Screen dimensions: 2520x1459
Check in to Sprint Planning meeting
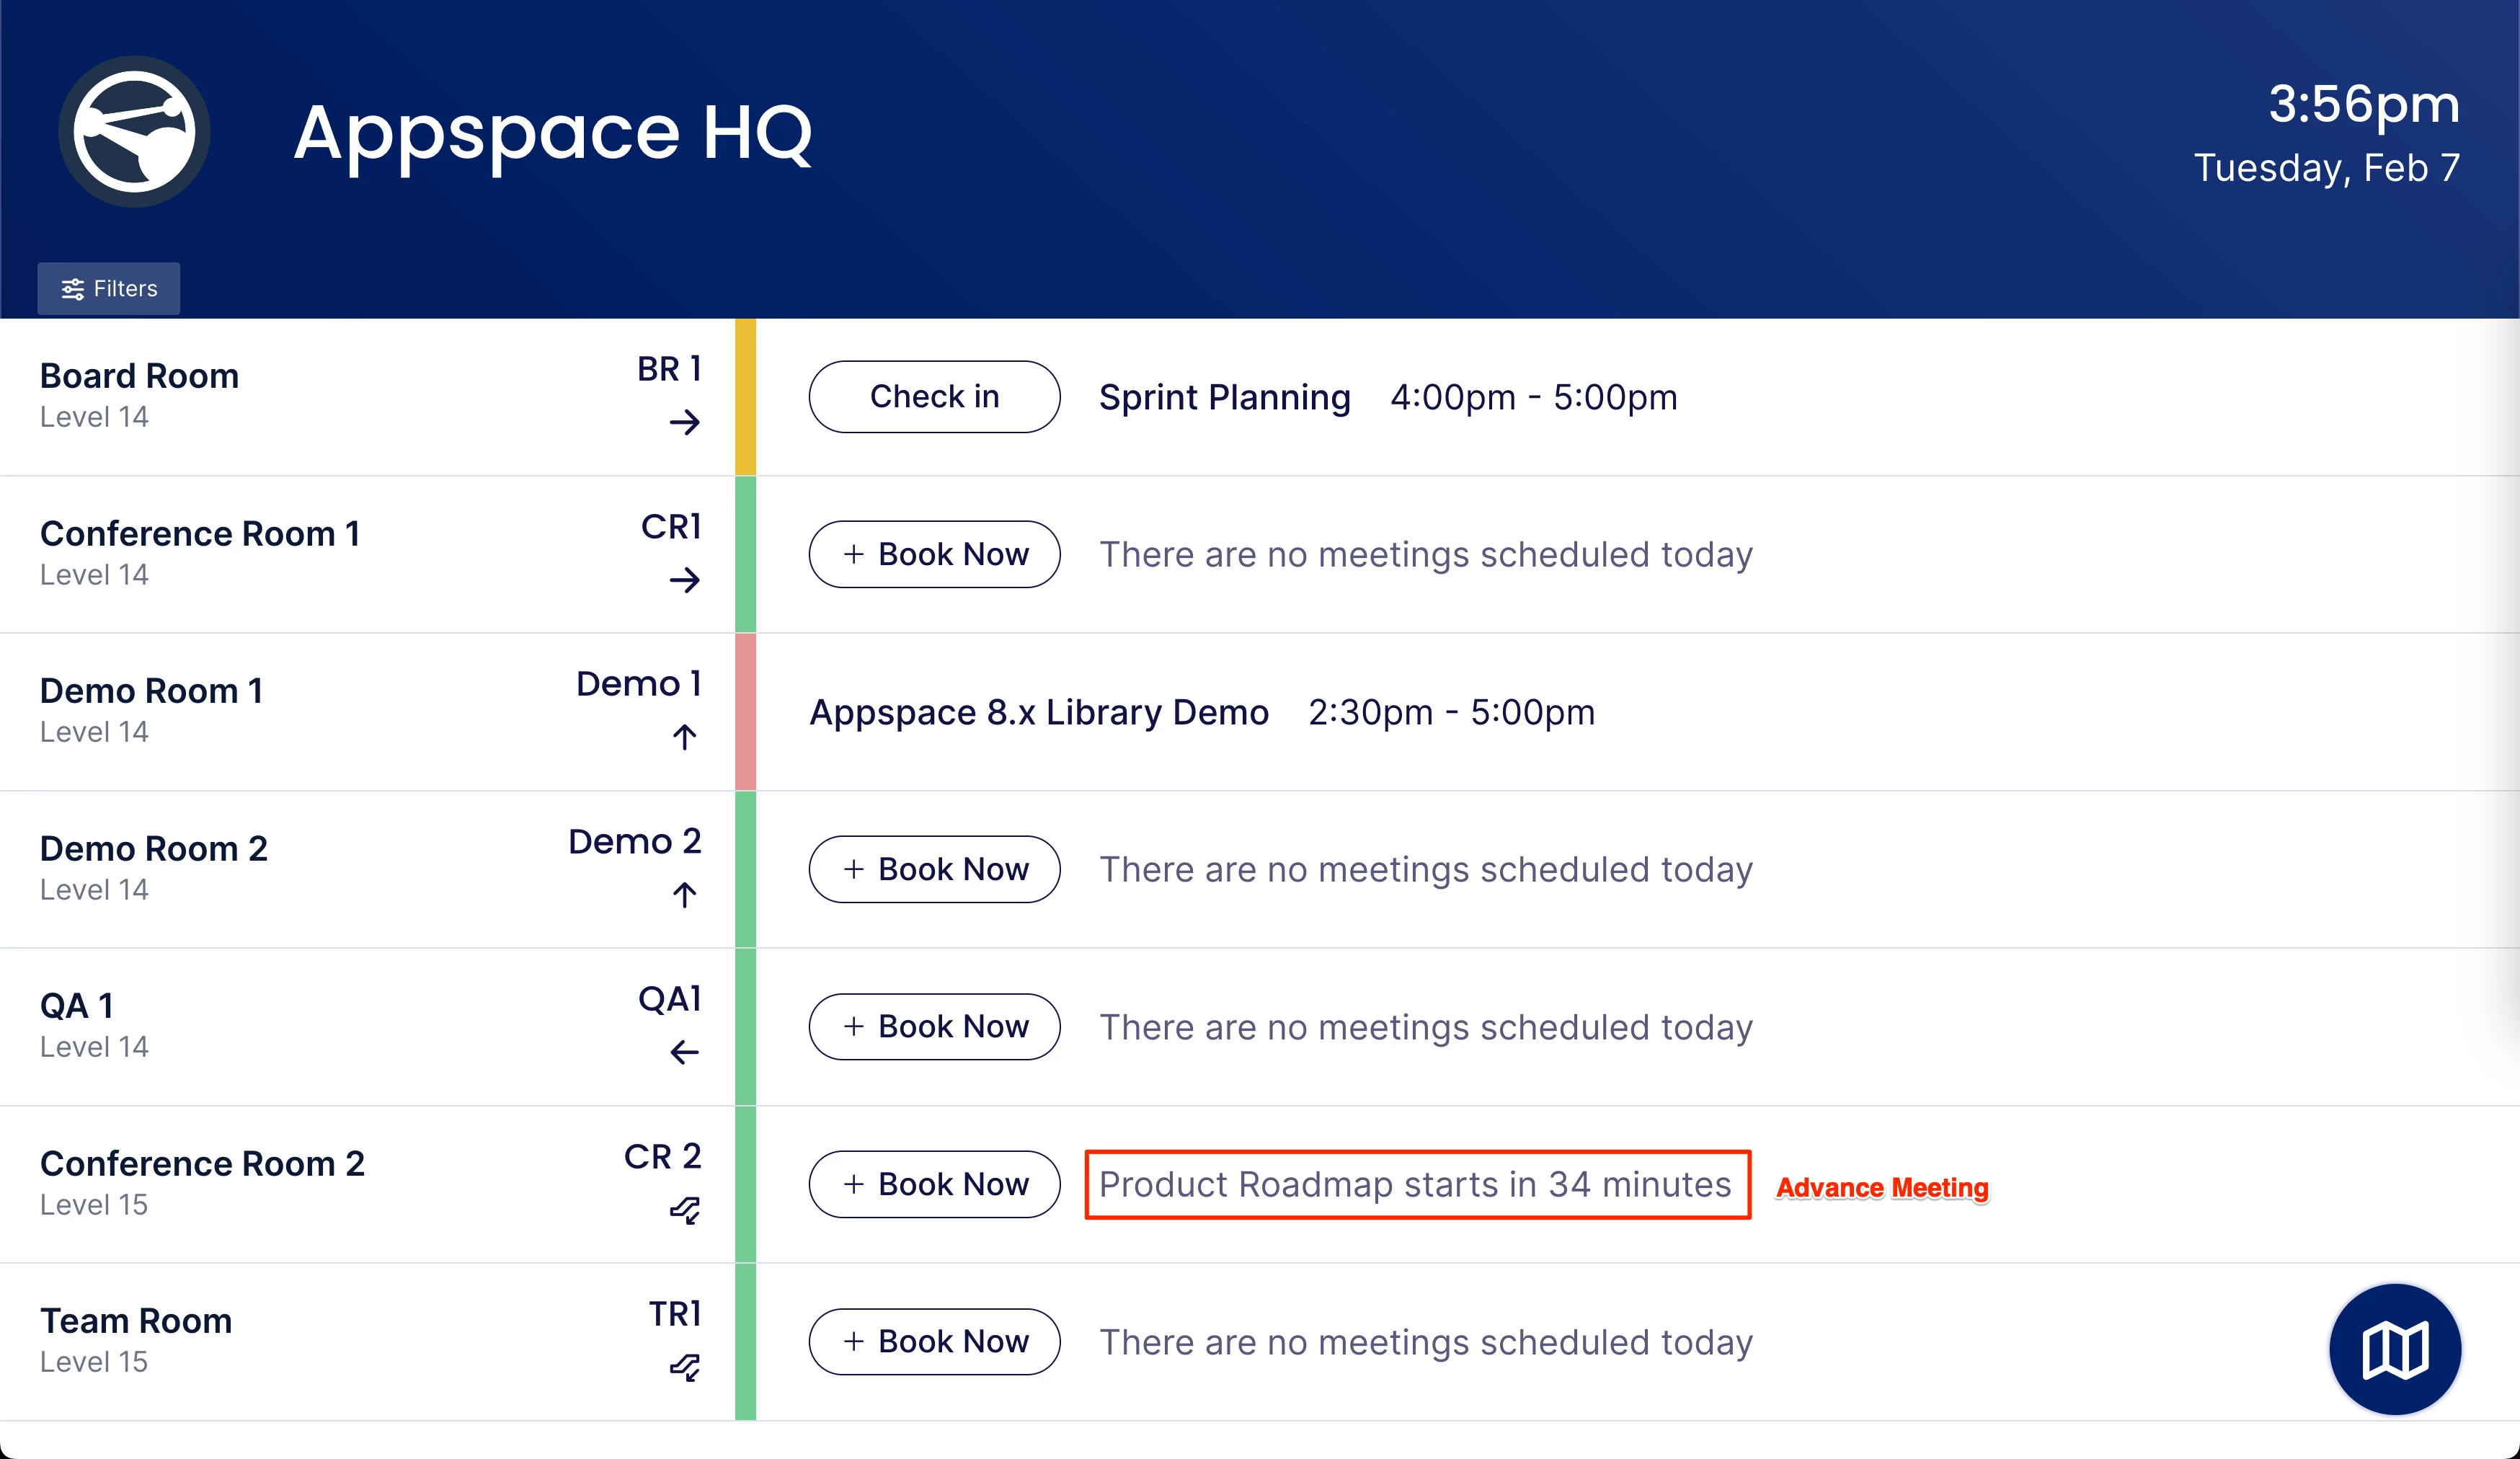934,397
